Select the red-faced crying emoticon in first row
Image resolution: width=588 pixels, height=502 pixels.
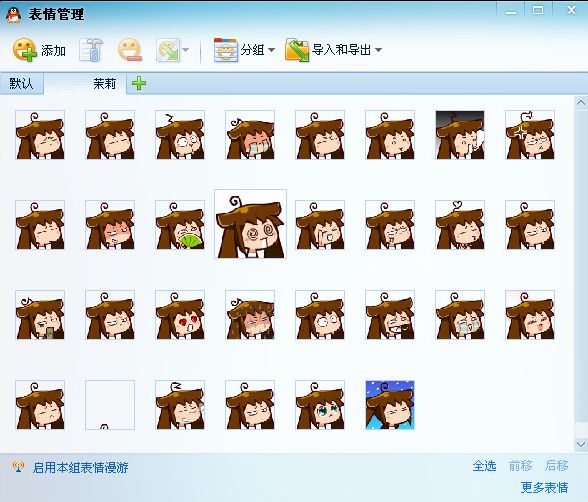(250, 135)
